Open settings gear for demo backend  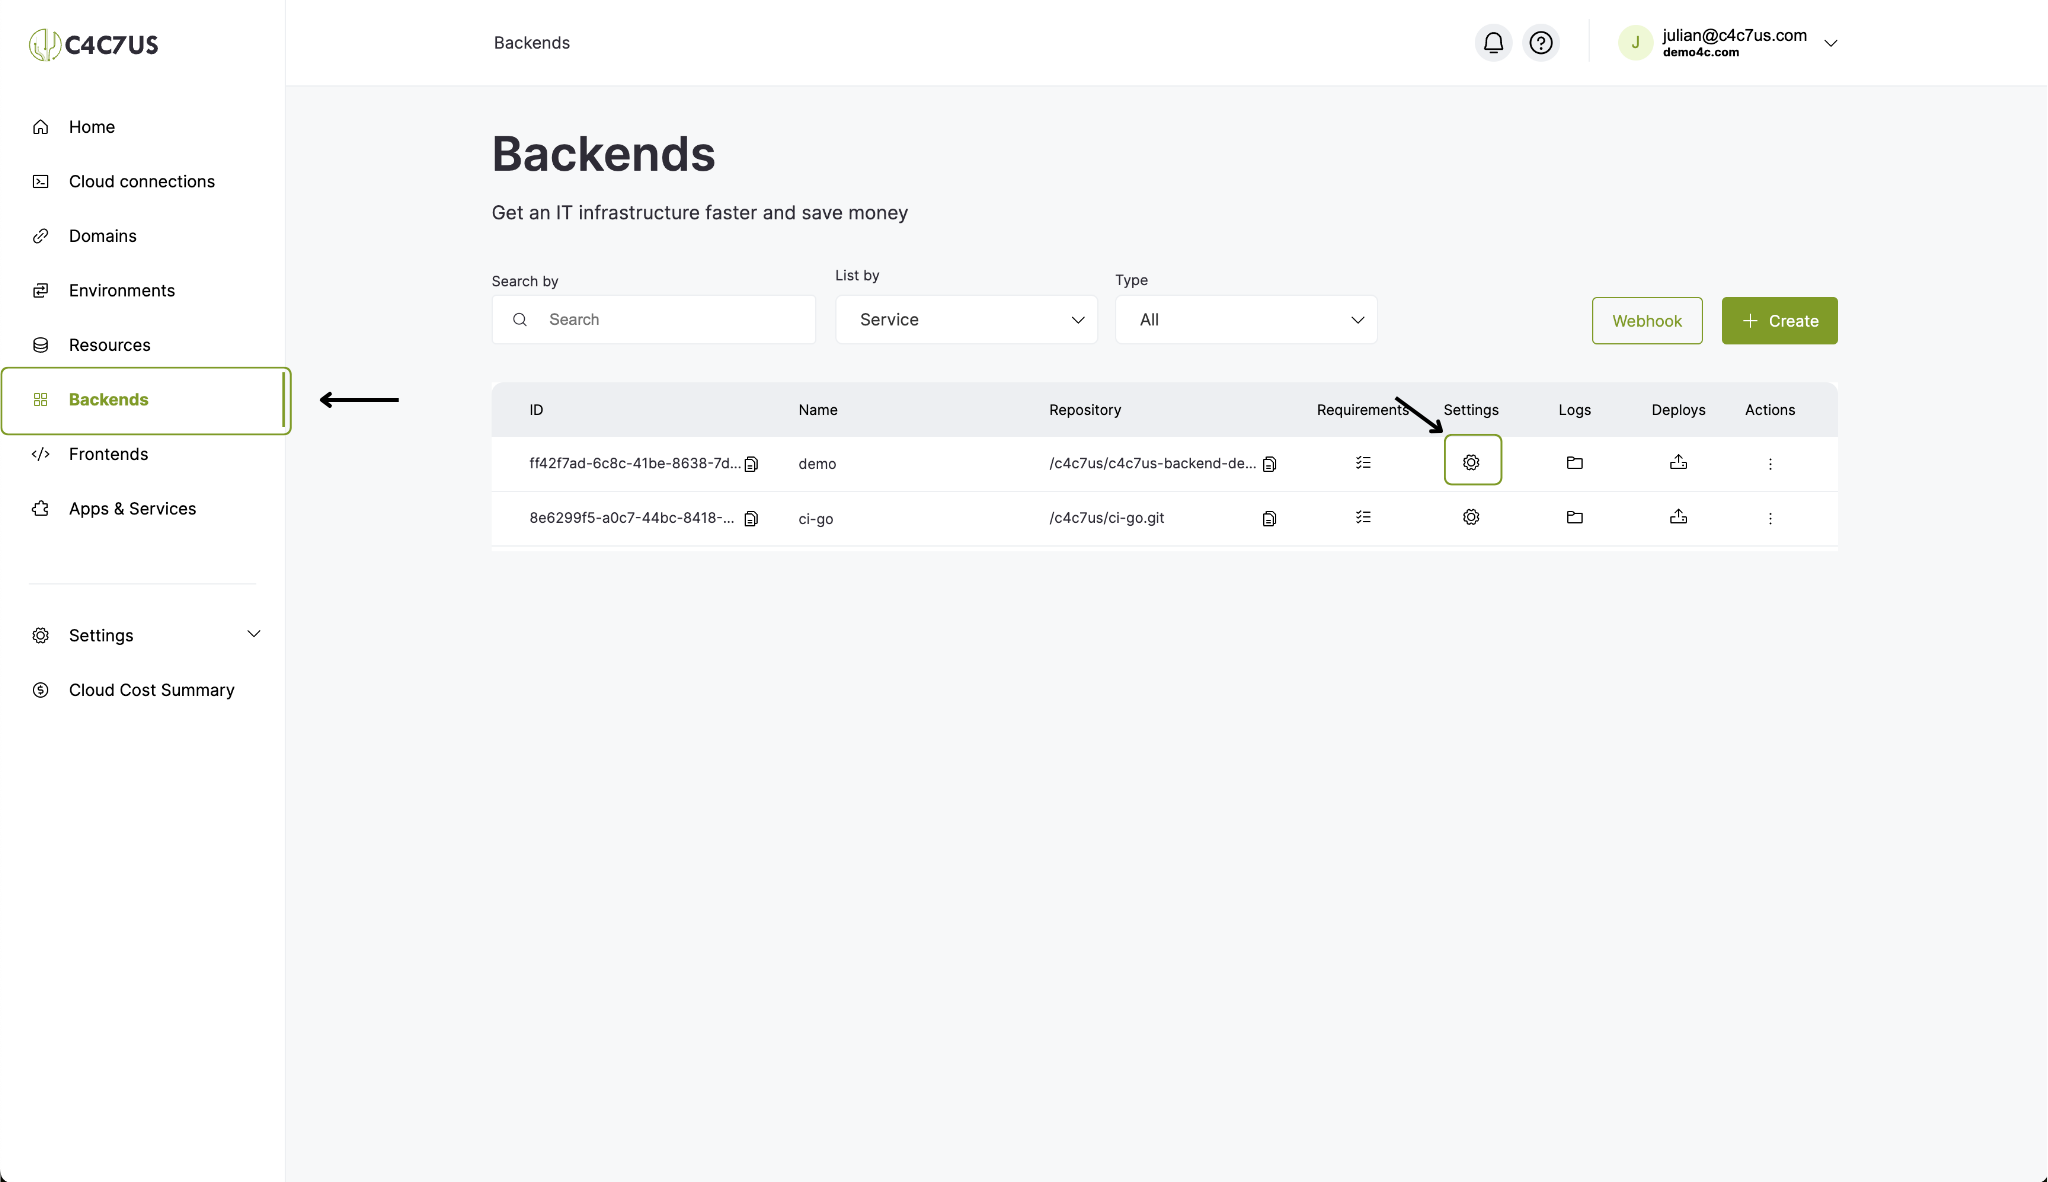pyautogui.click(x=1471, y=462)
